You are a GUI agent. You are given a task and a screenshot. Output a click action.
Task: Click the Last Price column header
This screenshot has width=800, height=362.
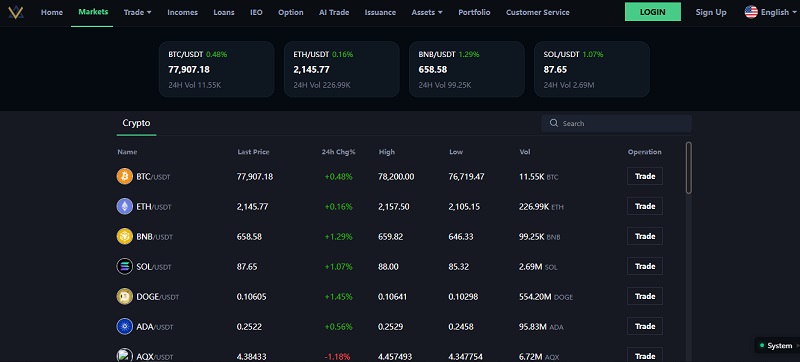(253, 152)
